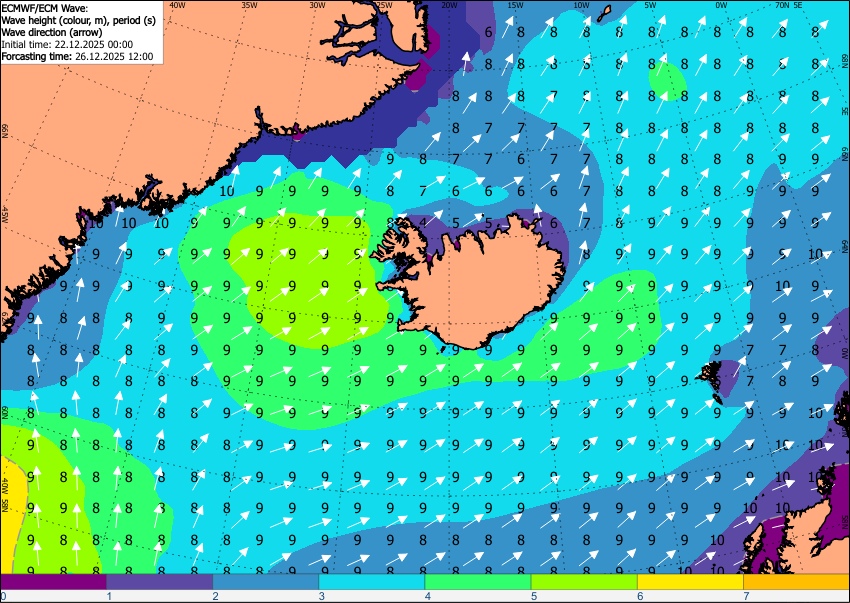Click 'Forcasting time: 26.12.2025 12:00' text
The width and height of the screenshot is (850, 603).
point(78,56)
